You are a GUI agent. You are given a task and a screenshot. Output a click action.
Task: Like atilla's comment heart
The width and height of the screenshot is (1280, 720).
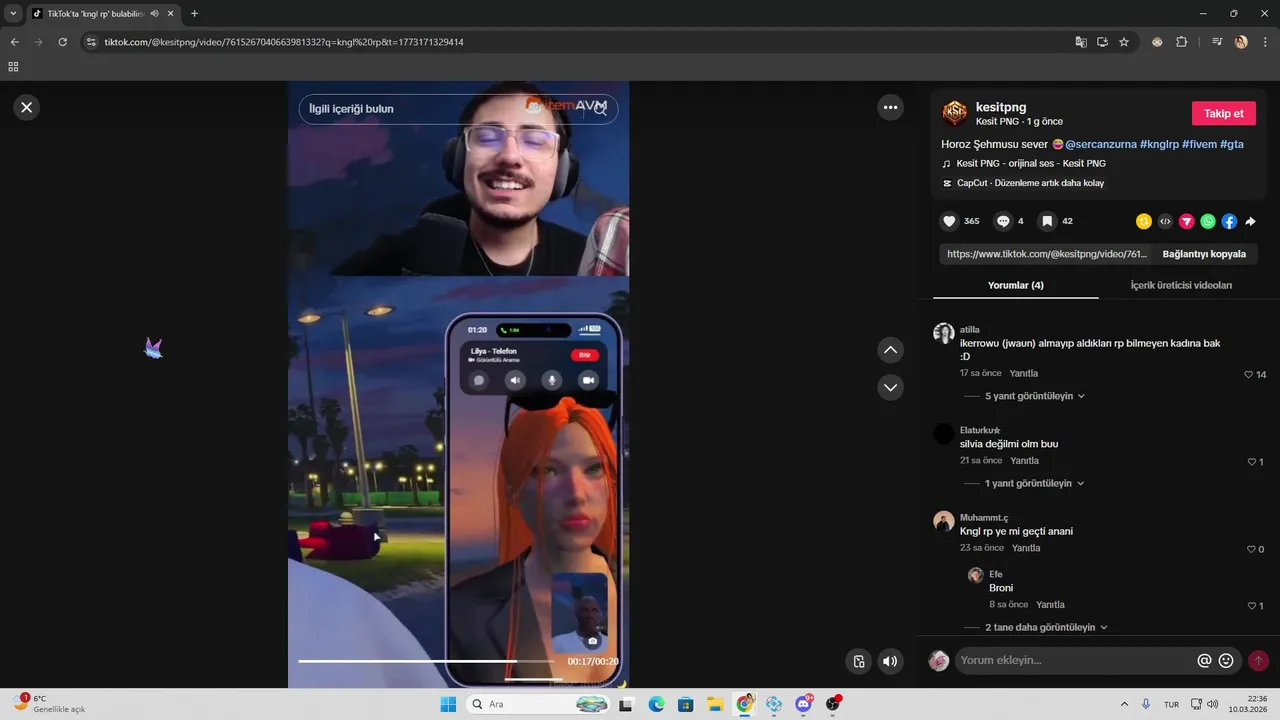pos(1249,375)
